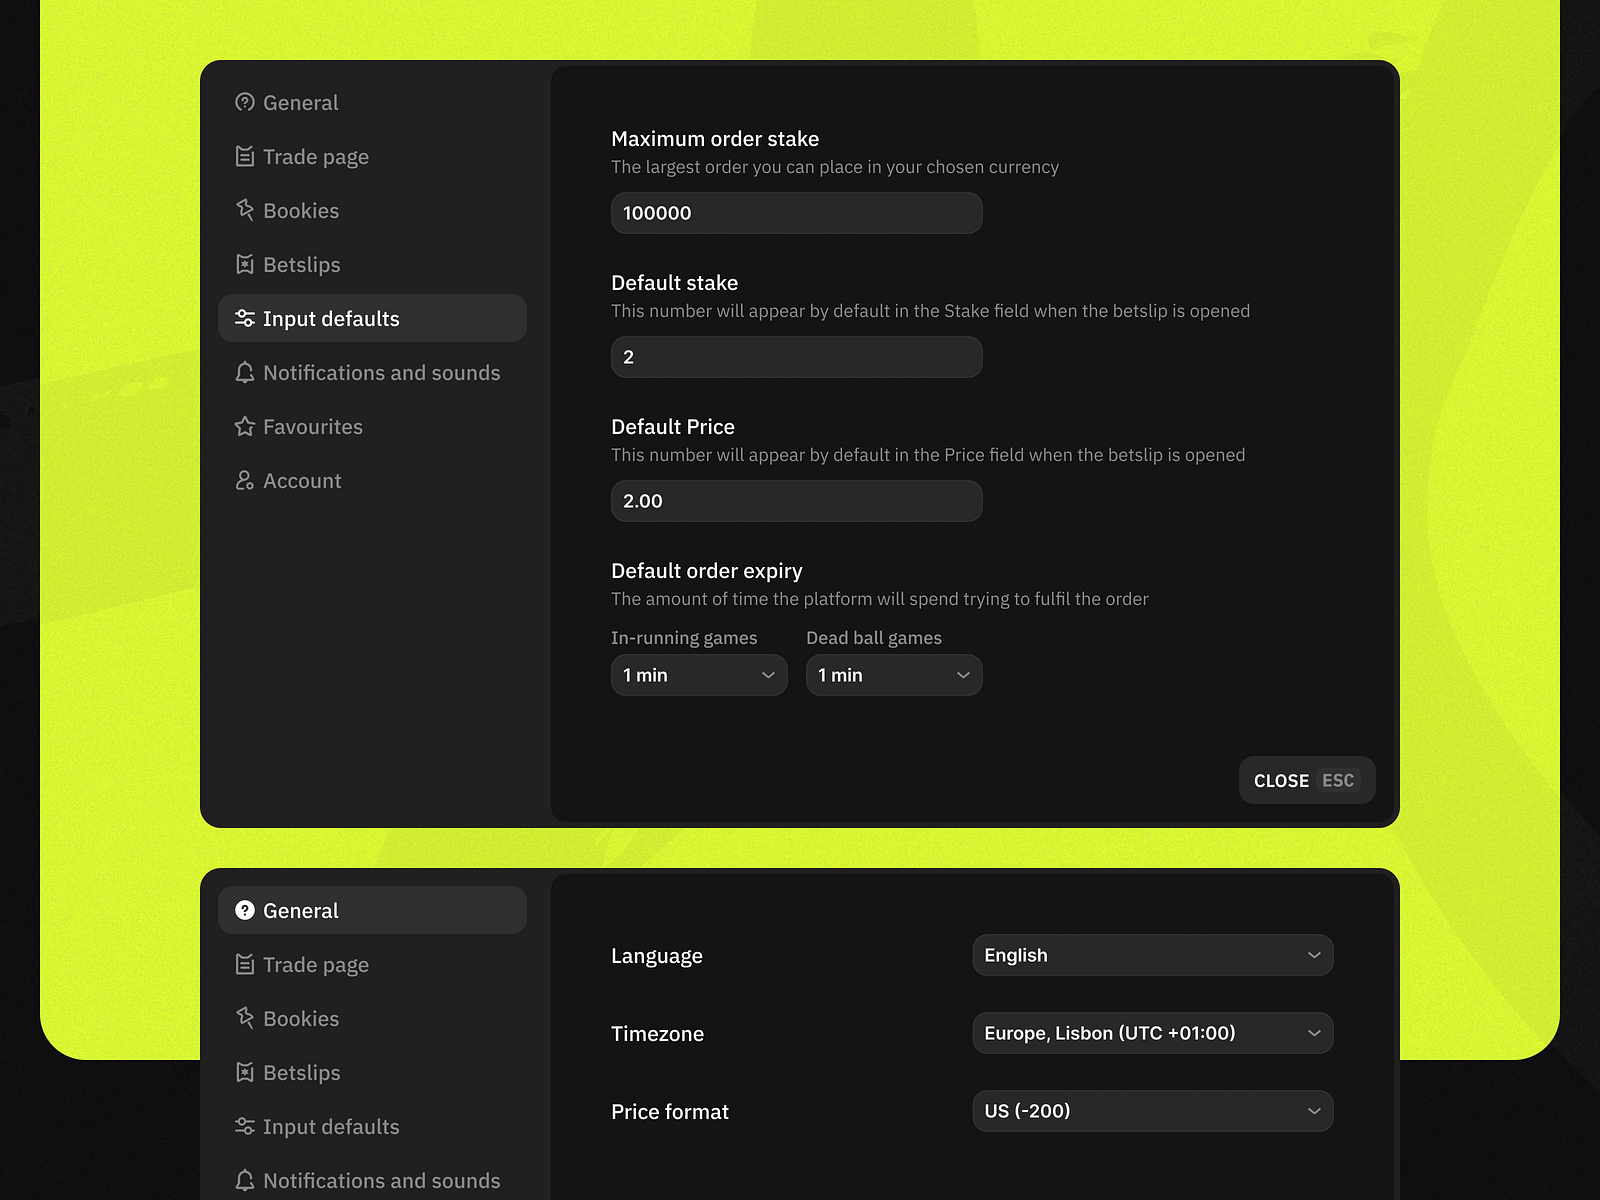The width and height of the screenshot is (1600, 1200).
Task: Click the Maximum order stake input field
Action: pyautogui.click(x=796, y=213)
